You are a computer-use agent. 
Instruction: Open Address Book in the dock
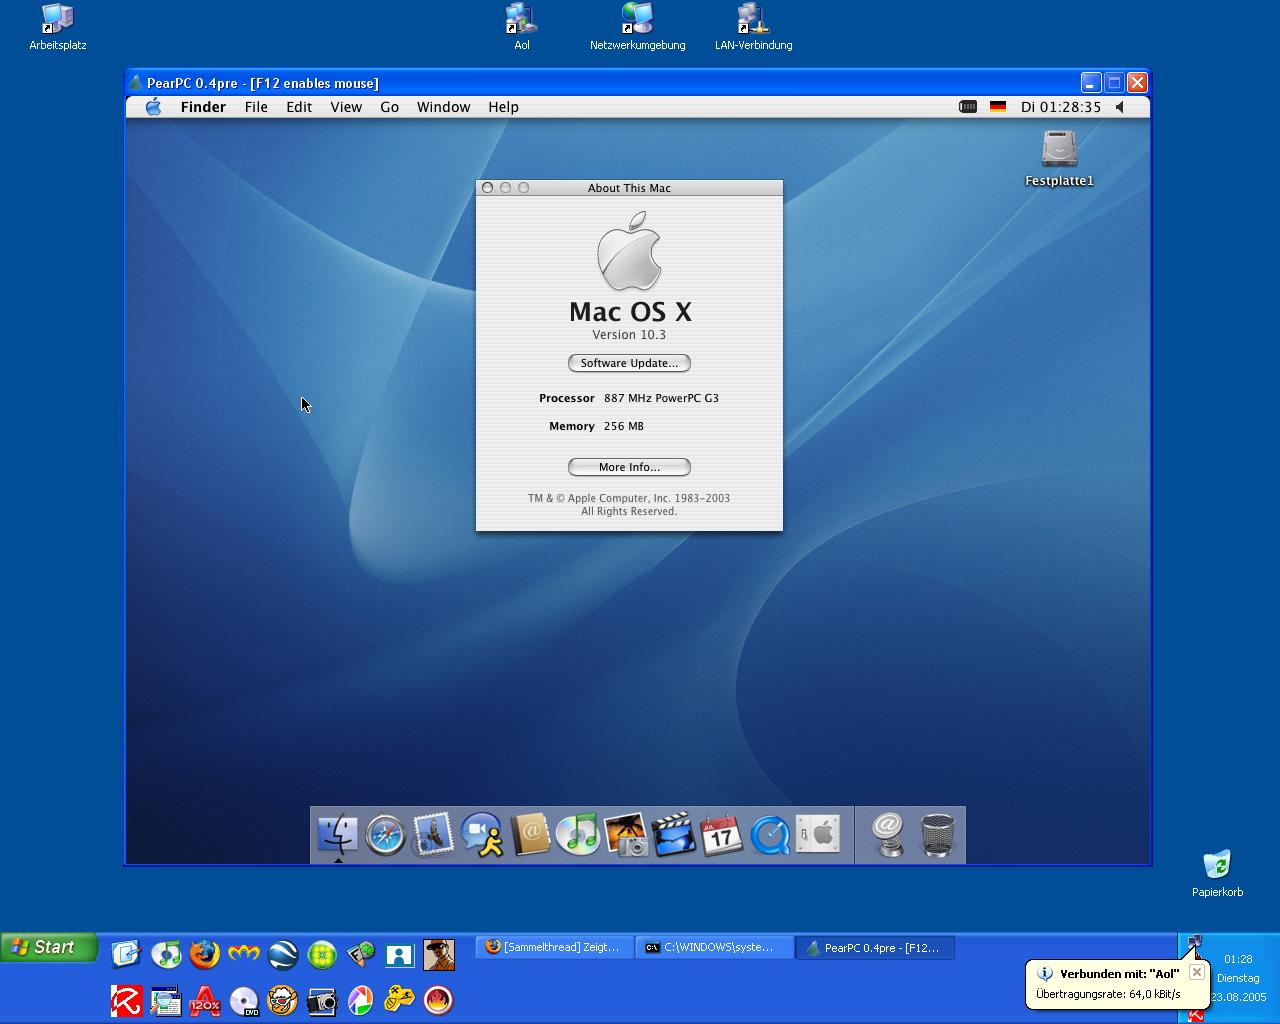(530, 834)
